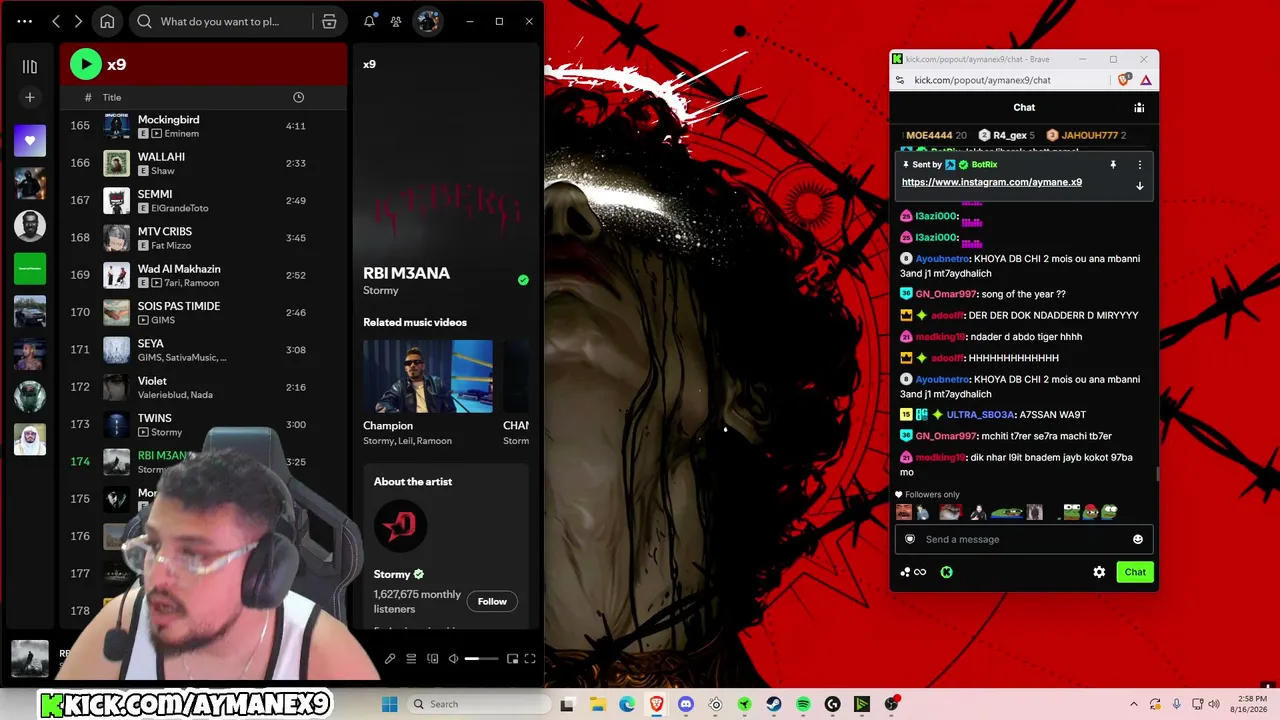Open the chat points icon beside infinity symbol
The image size is (1280, 720).
click(x=905, y=572)
